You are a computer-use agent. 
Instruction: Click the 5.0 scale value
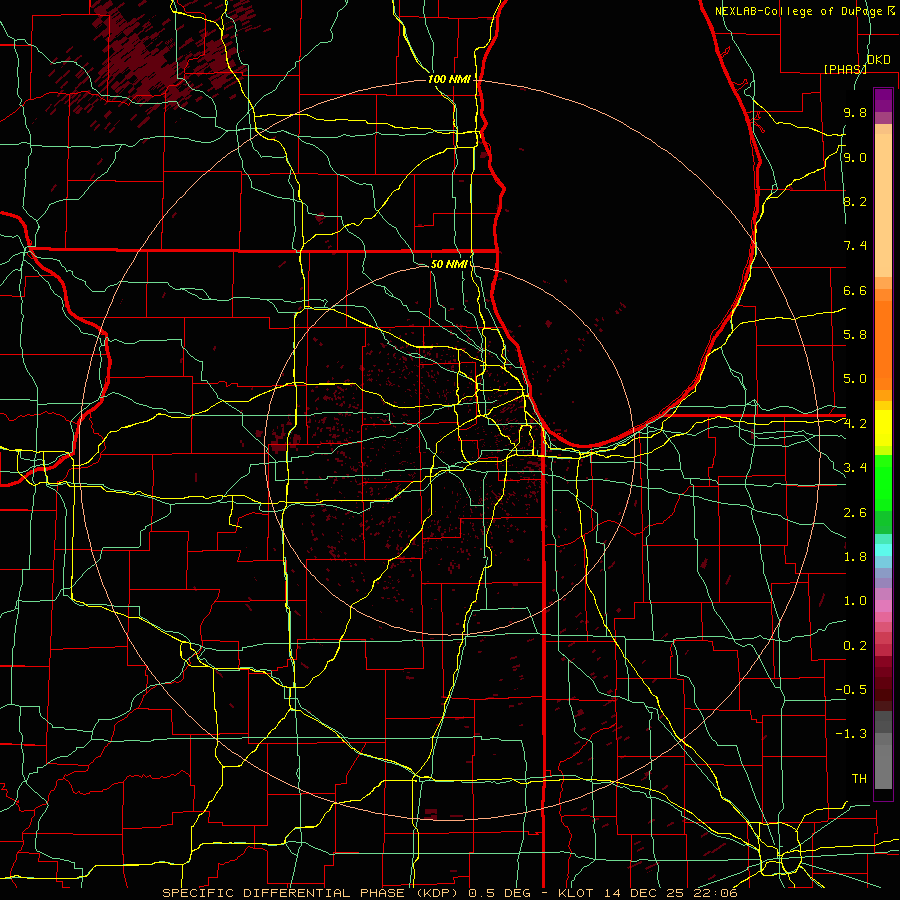855,379
